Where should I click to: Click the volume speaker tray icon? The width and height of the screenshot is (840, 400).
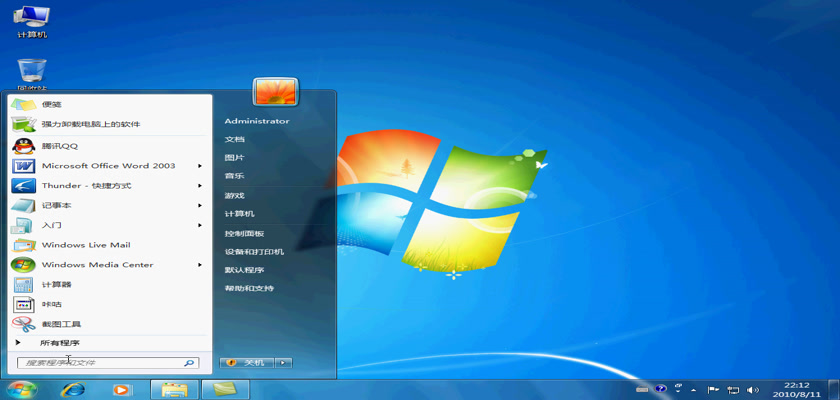point(752,389)
